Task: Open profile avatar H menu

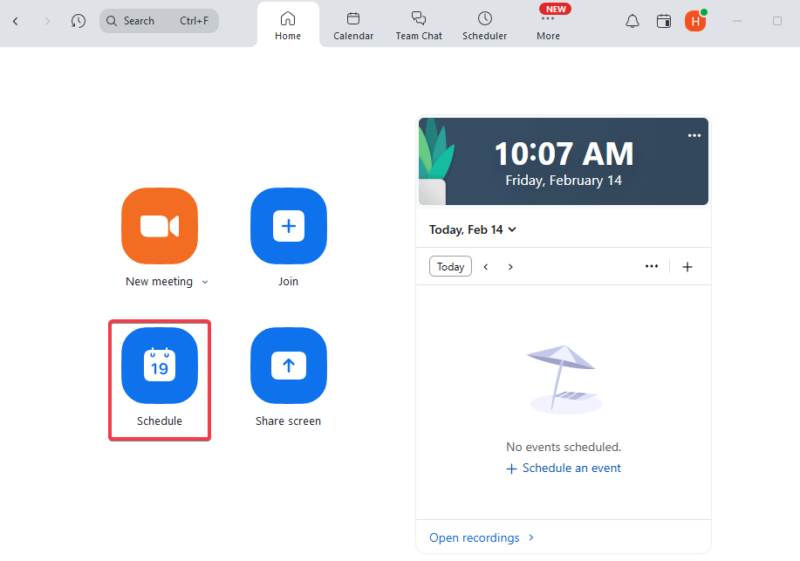Action: (695, 21)
